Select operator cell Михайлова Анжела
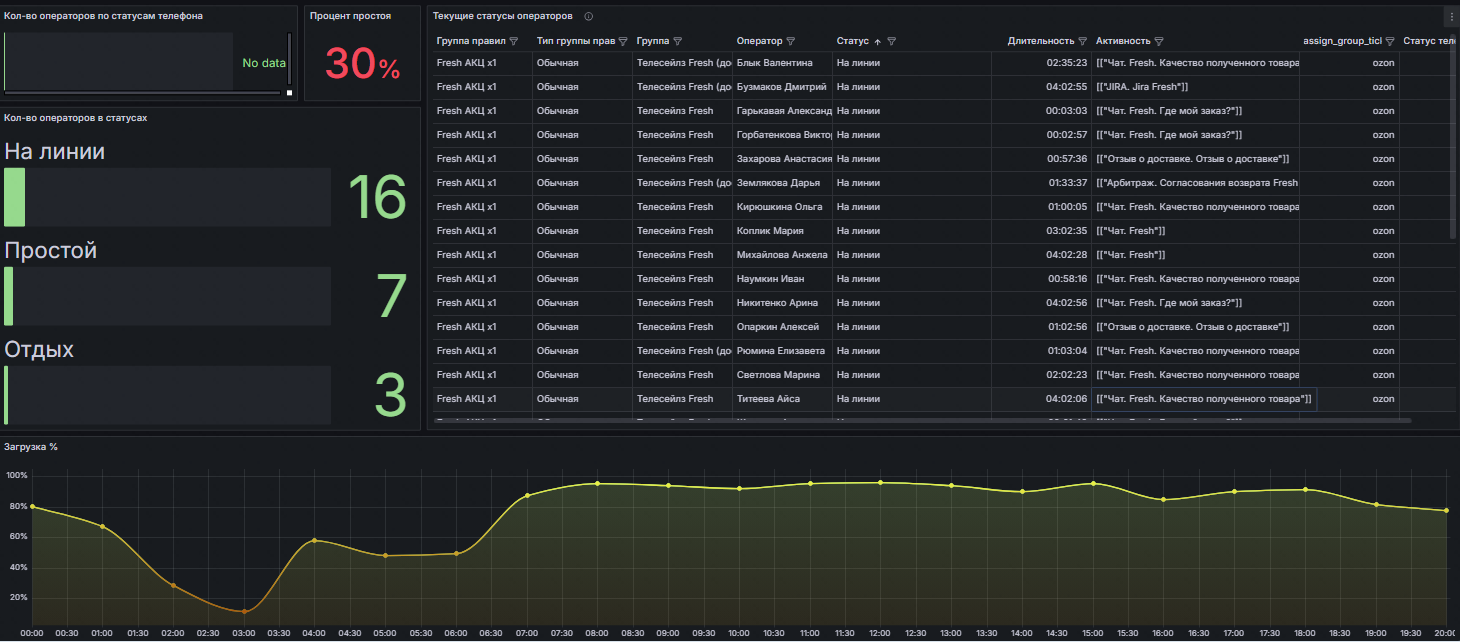The width and height of the screenshot is (1460, 642). [782, 255]
